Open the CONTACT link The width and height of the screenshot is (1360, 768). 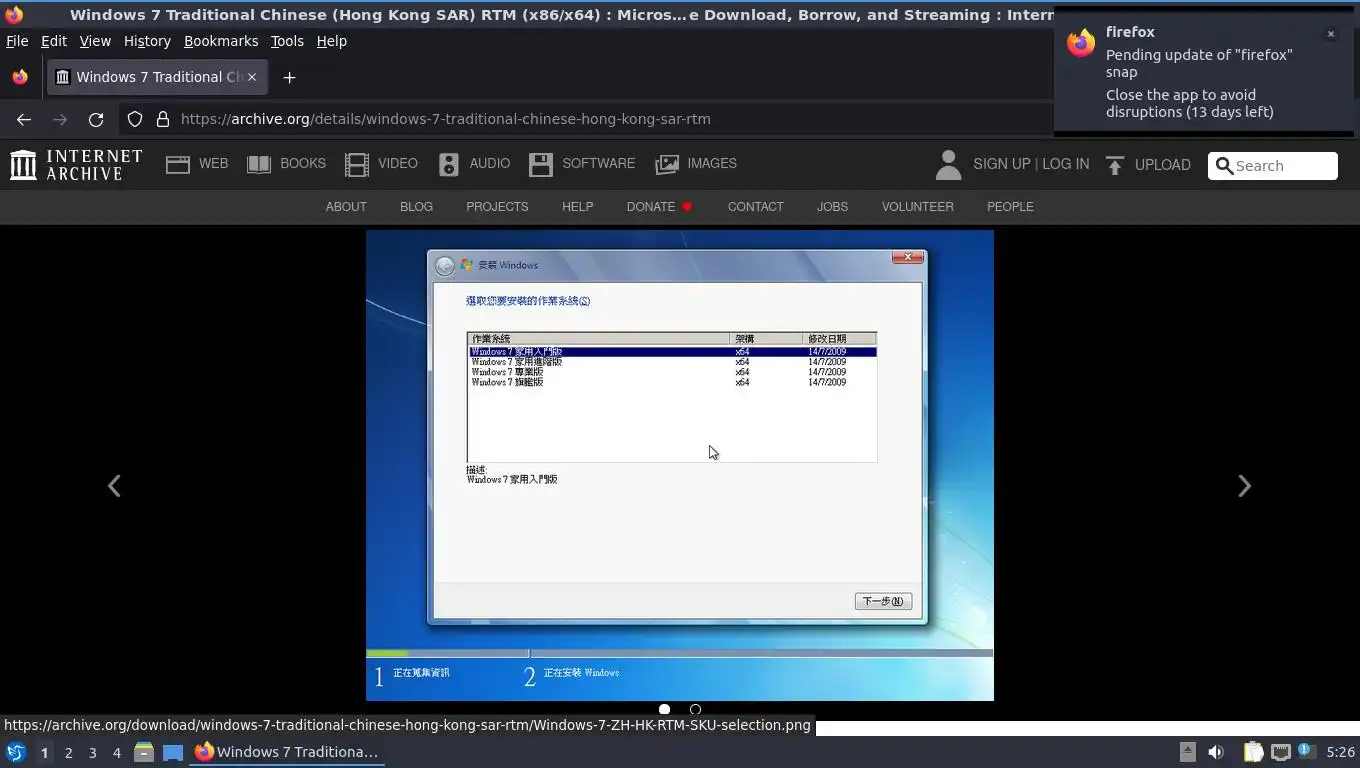click(755, 207)
